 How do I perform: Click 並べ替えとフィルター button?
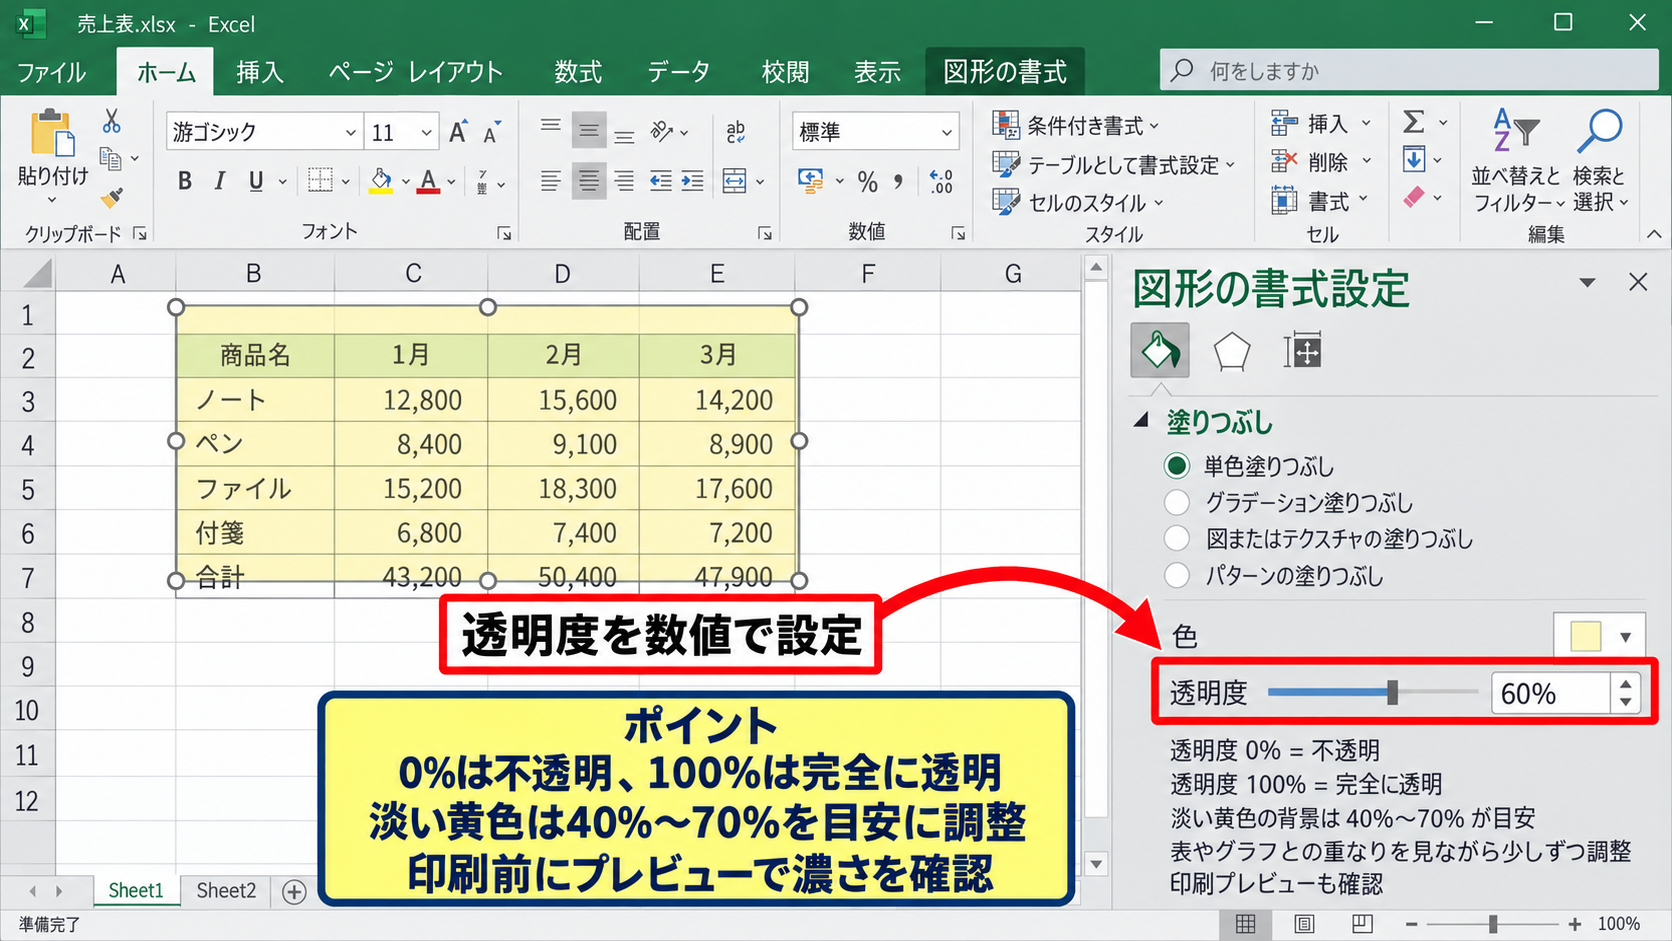click(x=1516, y=160)
